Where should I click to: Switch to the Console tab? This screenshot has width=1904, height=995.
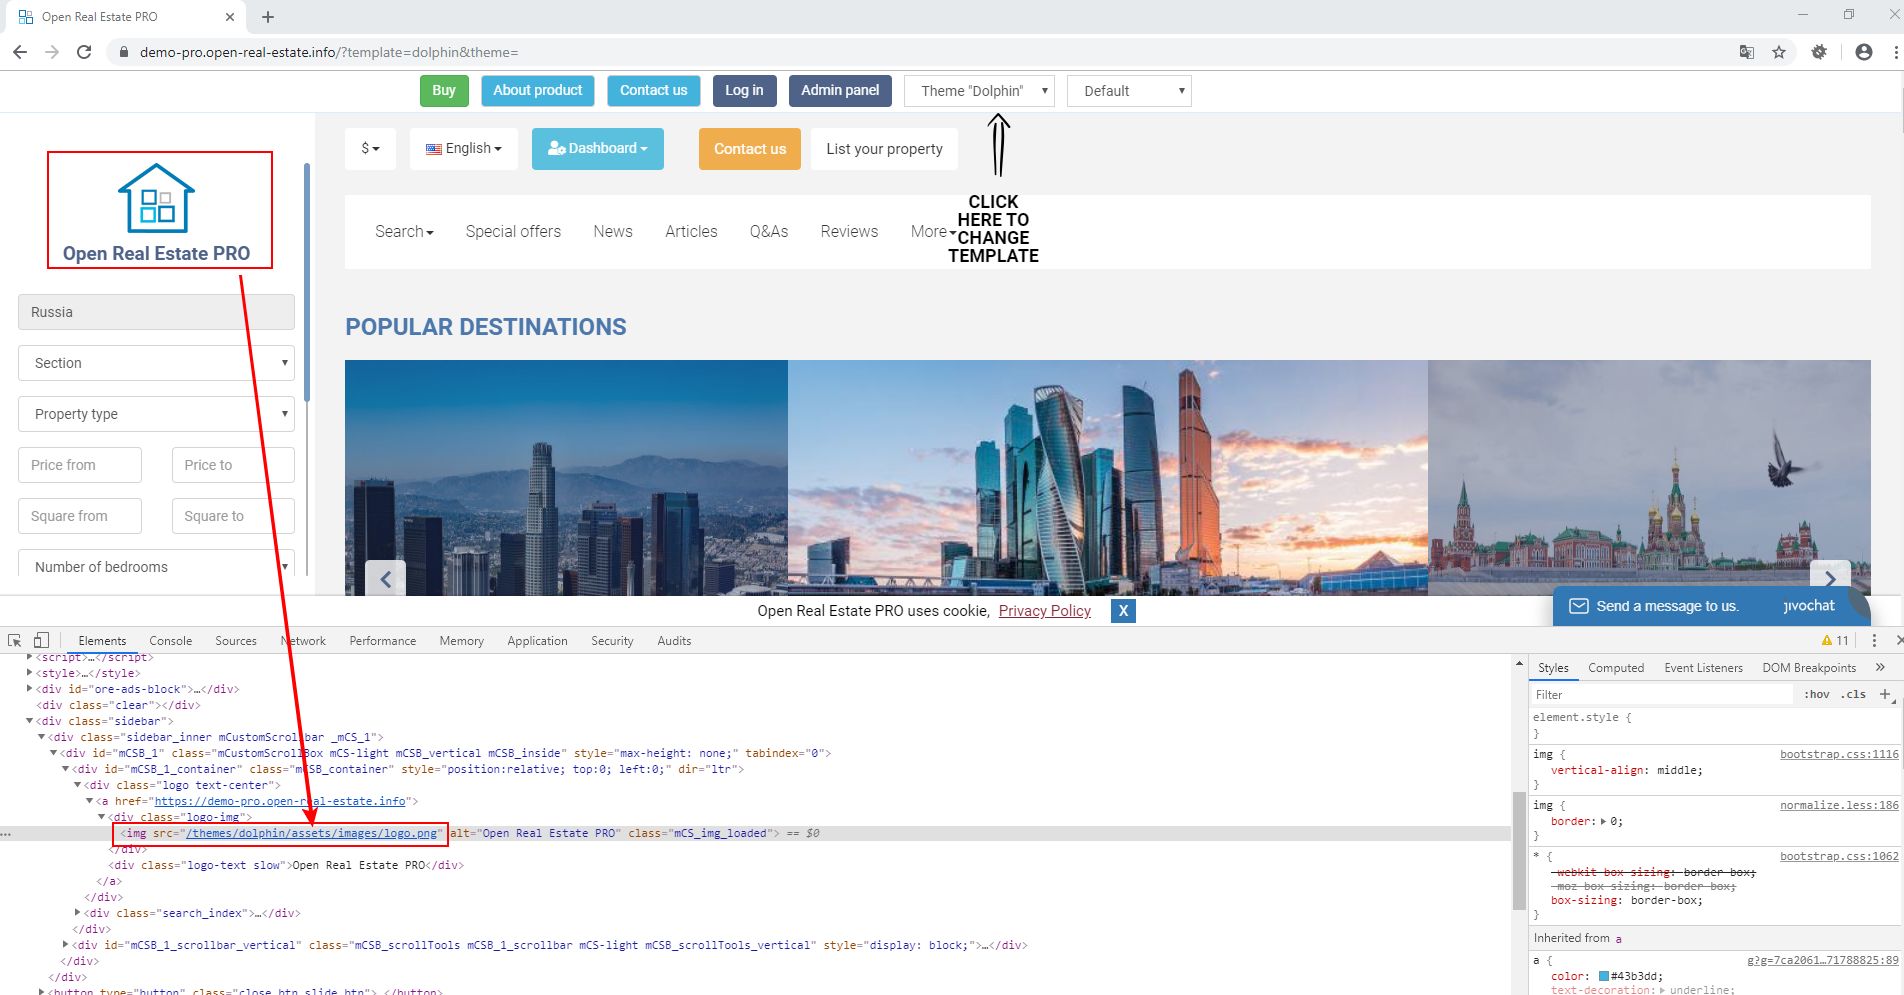(x=170, y=640)
